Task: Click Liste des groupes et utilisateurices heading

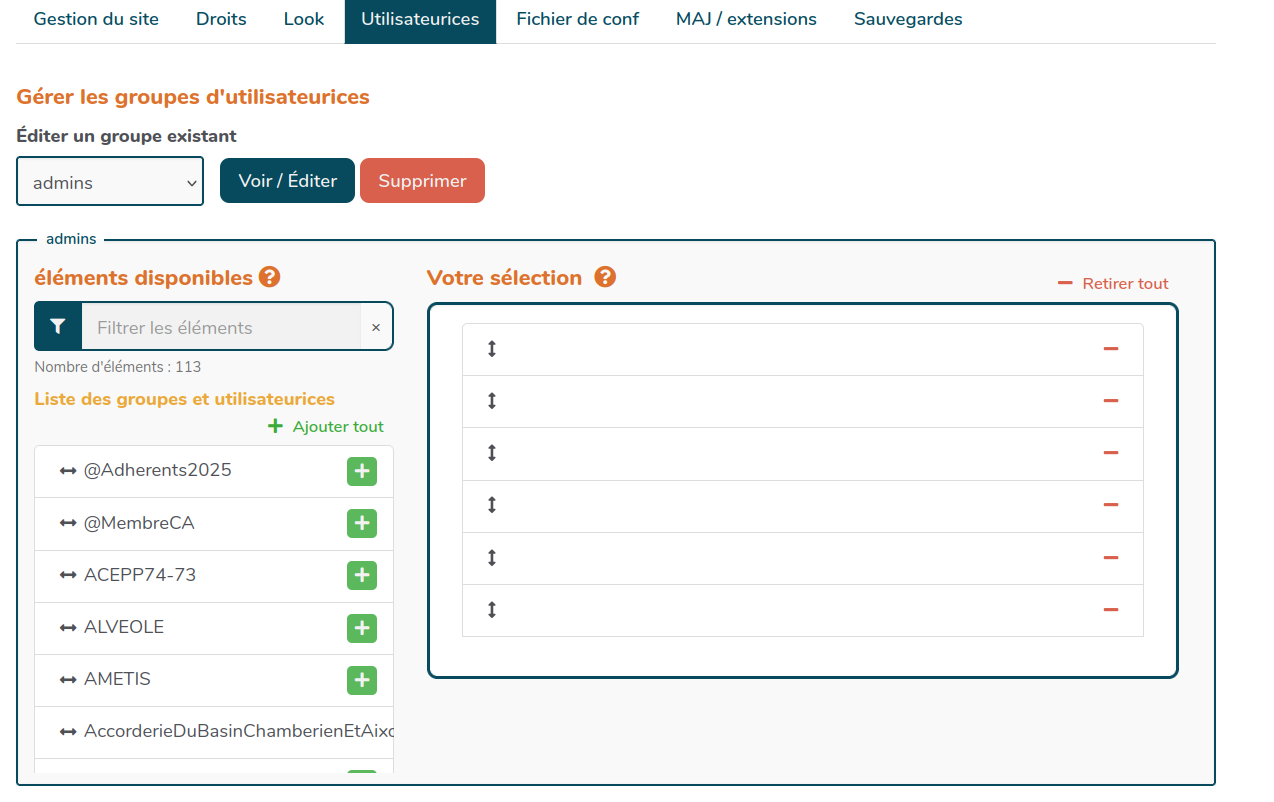Action: [185, 399]
